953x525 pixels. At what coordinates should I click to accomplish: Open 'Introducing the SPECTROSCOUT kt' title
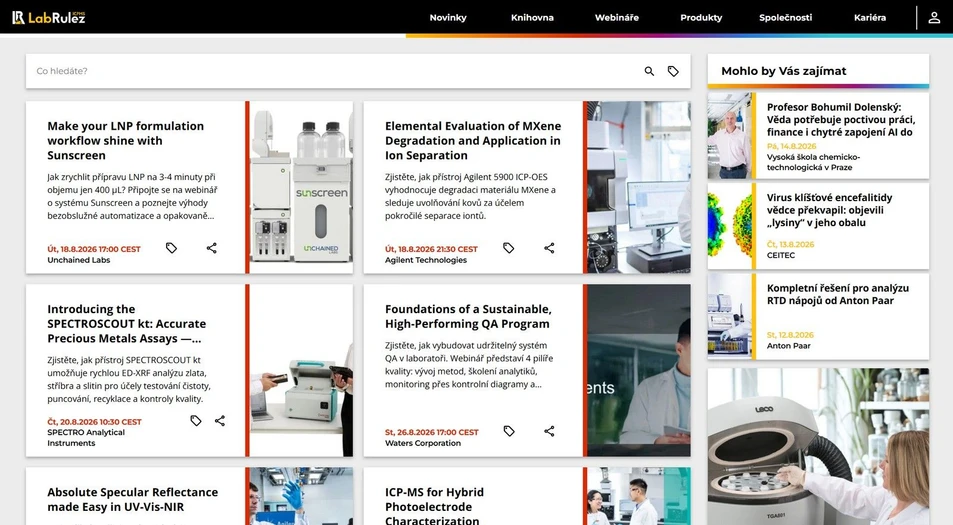coord(126,324)
